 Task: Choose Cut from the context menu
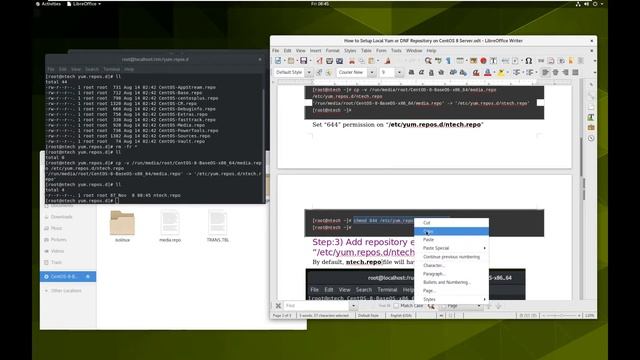click(x=451, y=223)
